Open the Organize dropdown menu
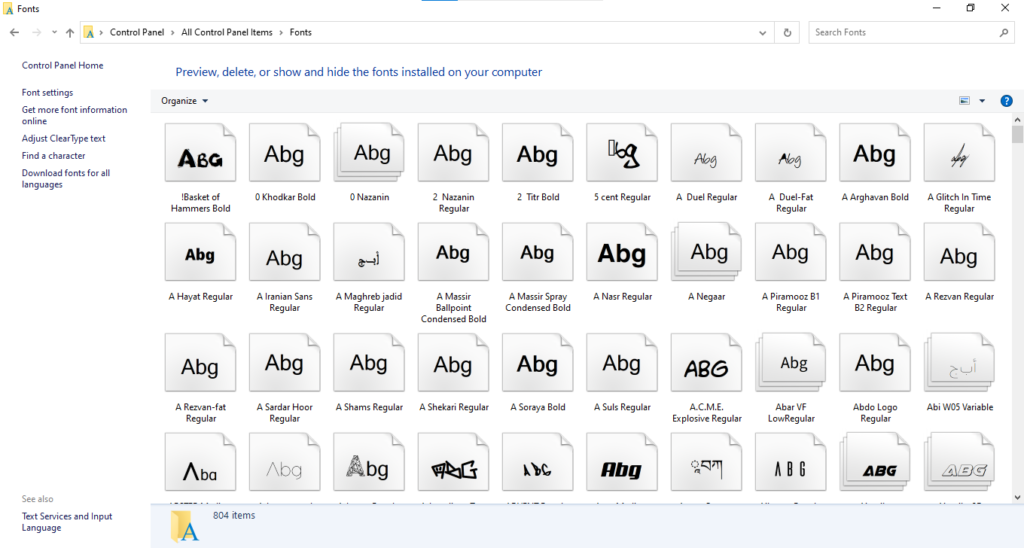 [184, 101]
